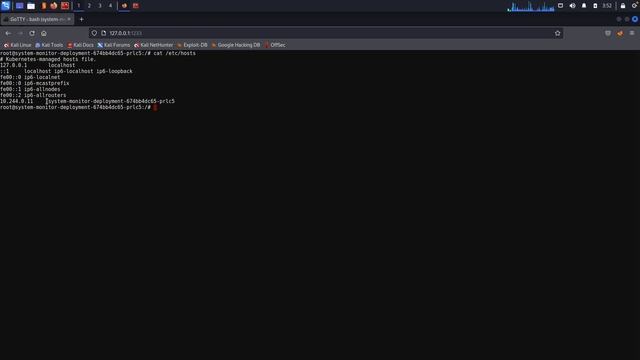Viewport: 640px width, 360px height.
Task: Click the 'cat /etc/hosts' command text
Action: [174, 53]
